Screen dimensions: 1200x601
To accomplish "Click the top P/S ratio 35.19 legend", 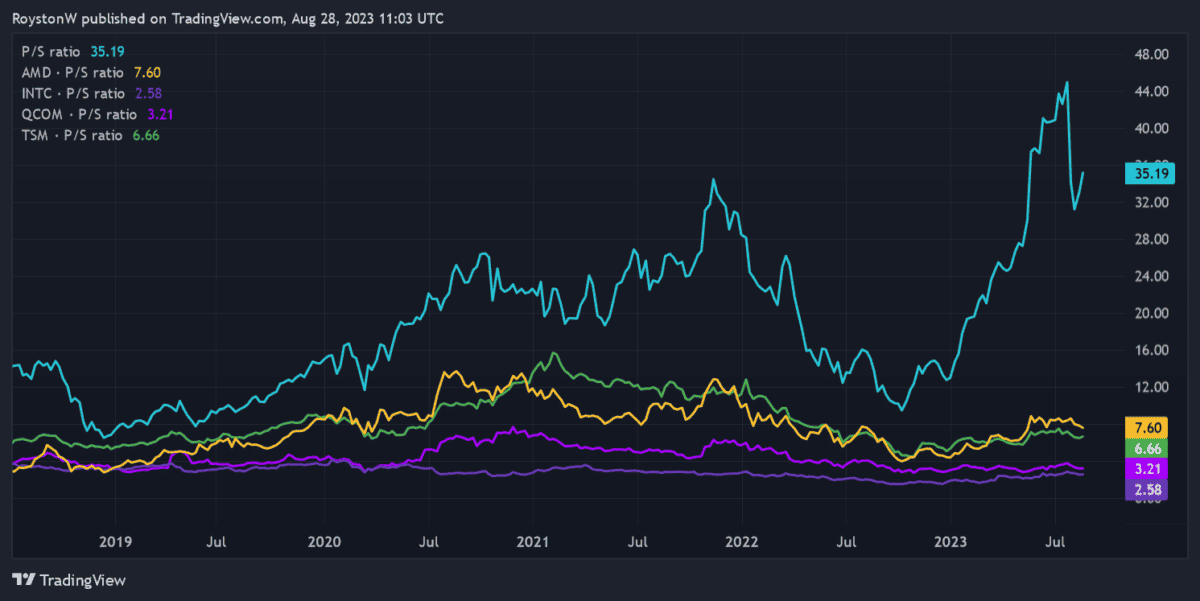I will click(x=72, y=51).
